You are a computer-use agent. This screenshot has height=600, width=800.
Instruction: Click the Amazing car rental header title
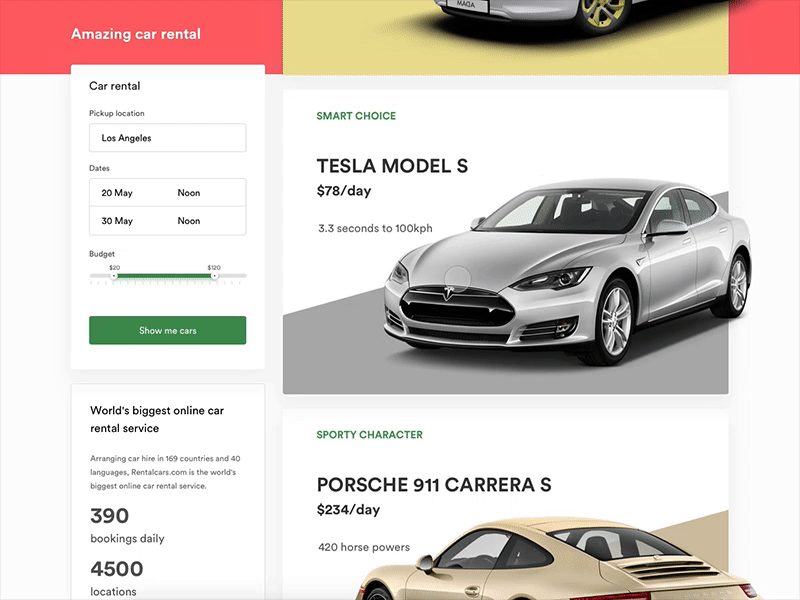[x=136, y=34]
